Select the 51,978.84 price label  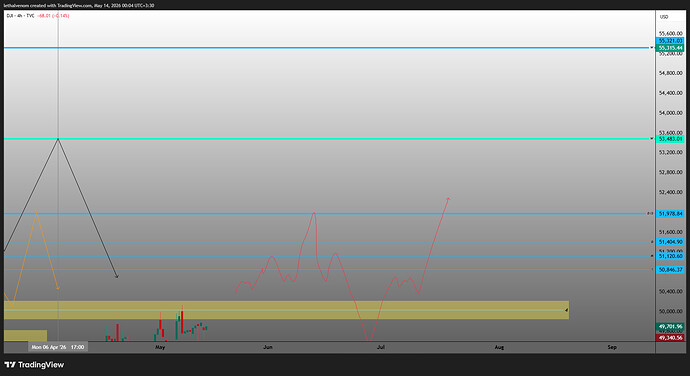[x=670, y=214]
